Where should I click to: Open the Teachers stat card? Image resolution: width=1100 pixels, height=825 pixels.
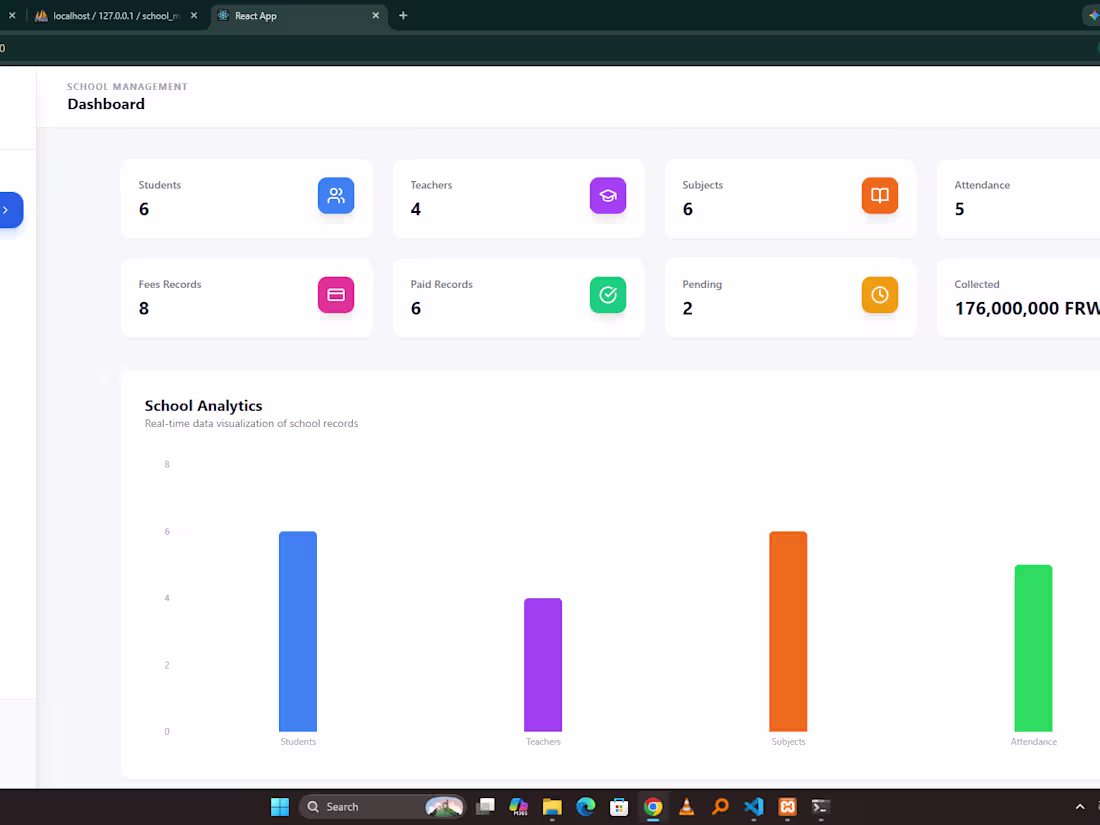click(518, 199)
